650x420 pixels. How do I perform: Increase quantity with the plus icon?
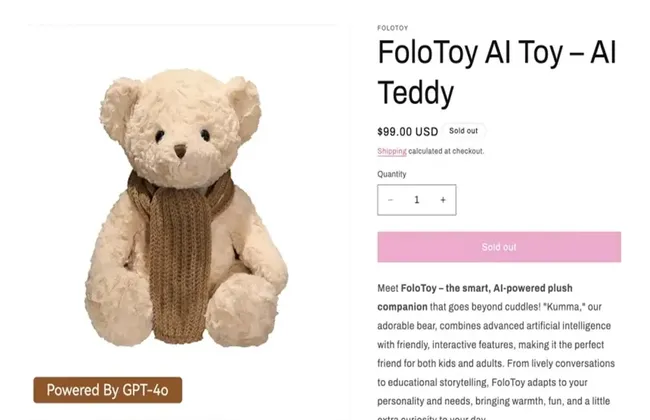(443, 200)
